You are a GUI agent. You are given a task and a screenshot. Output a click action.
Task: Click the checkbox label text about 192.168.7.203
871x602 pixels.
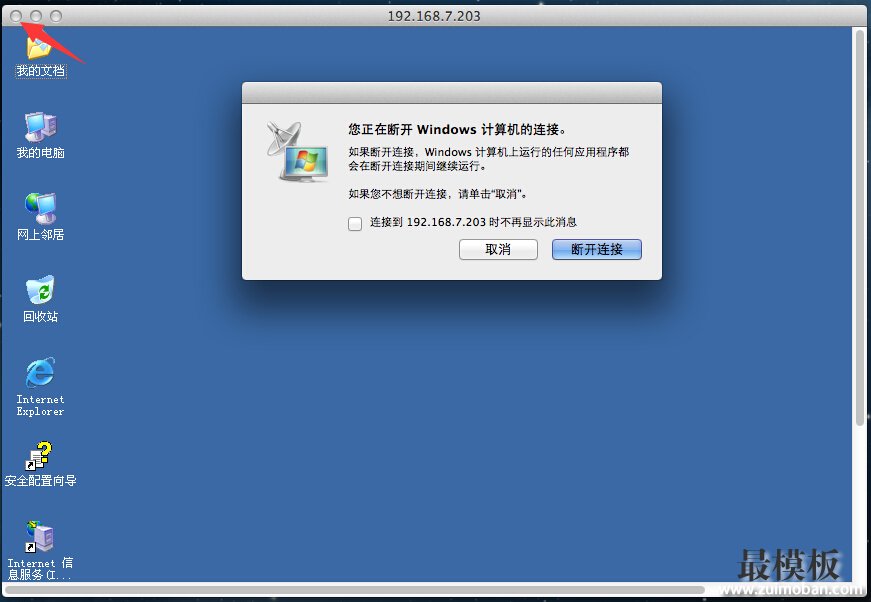pyautogui.click(x=473, y=222)
